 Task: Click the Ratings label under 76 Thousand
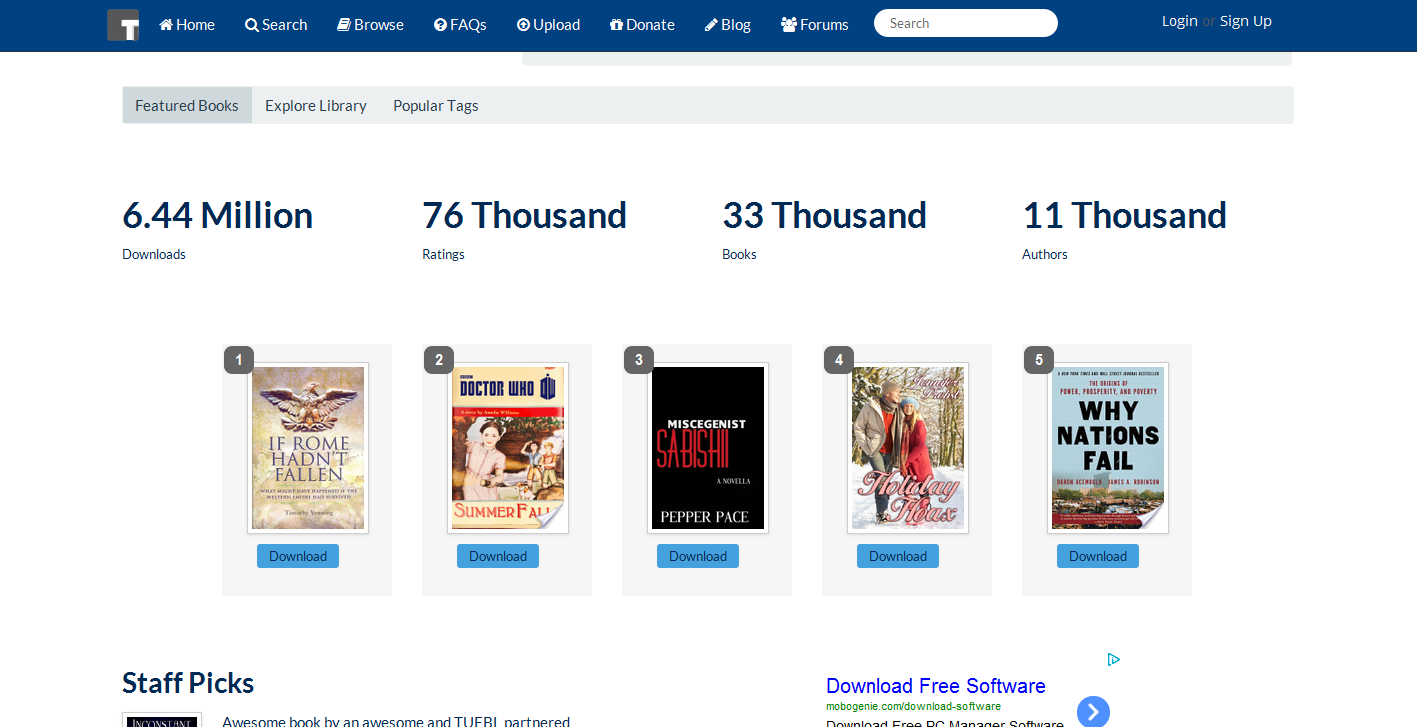(x=443, y=254)
